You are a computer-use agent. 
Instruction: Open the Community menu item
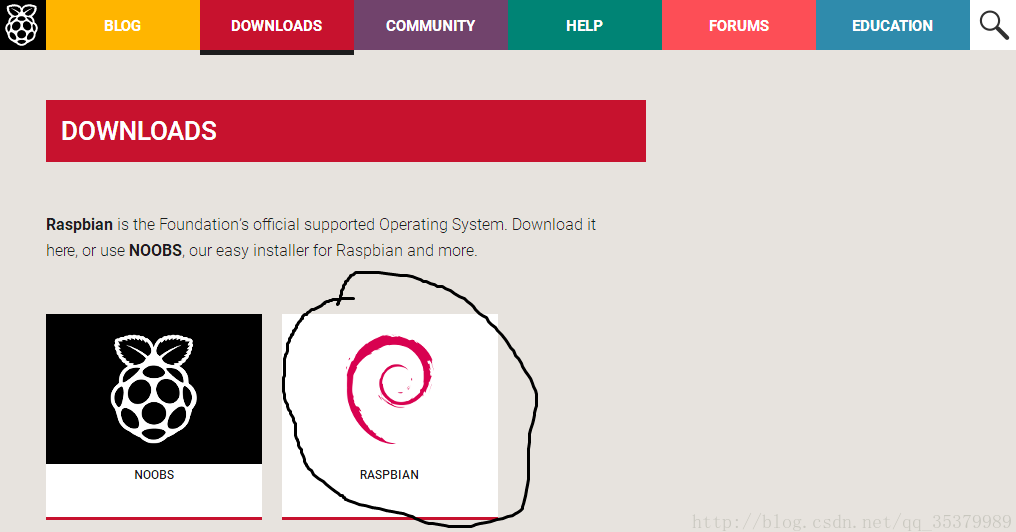pyautogui.click(x=430, y=25)
